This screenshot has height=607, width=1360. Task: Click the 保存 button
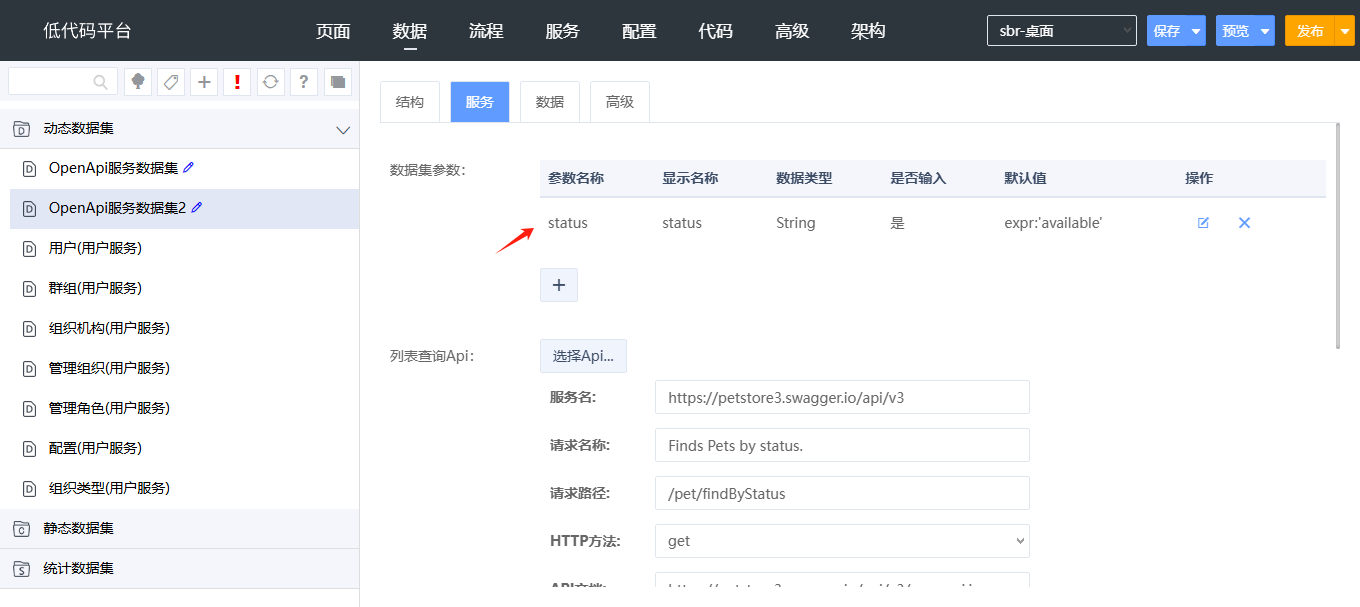point(1167,31)
